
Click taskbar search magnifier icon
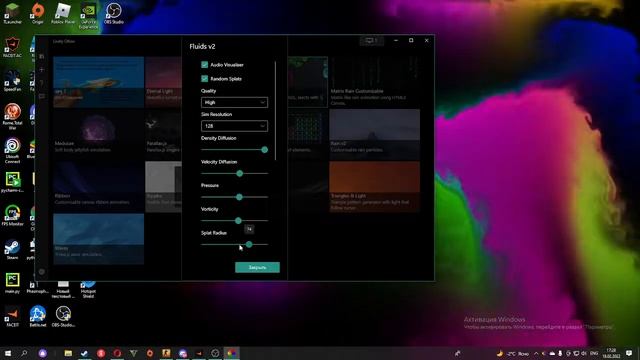[x=24, y=353]
